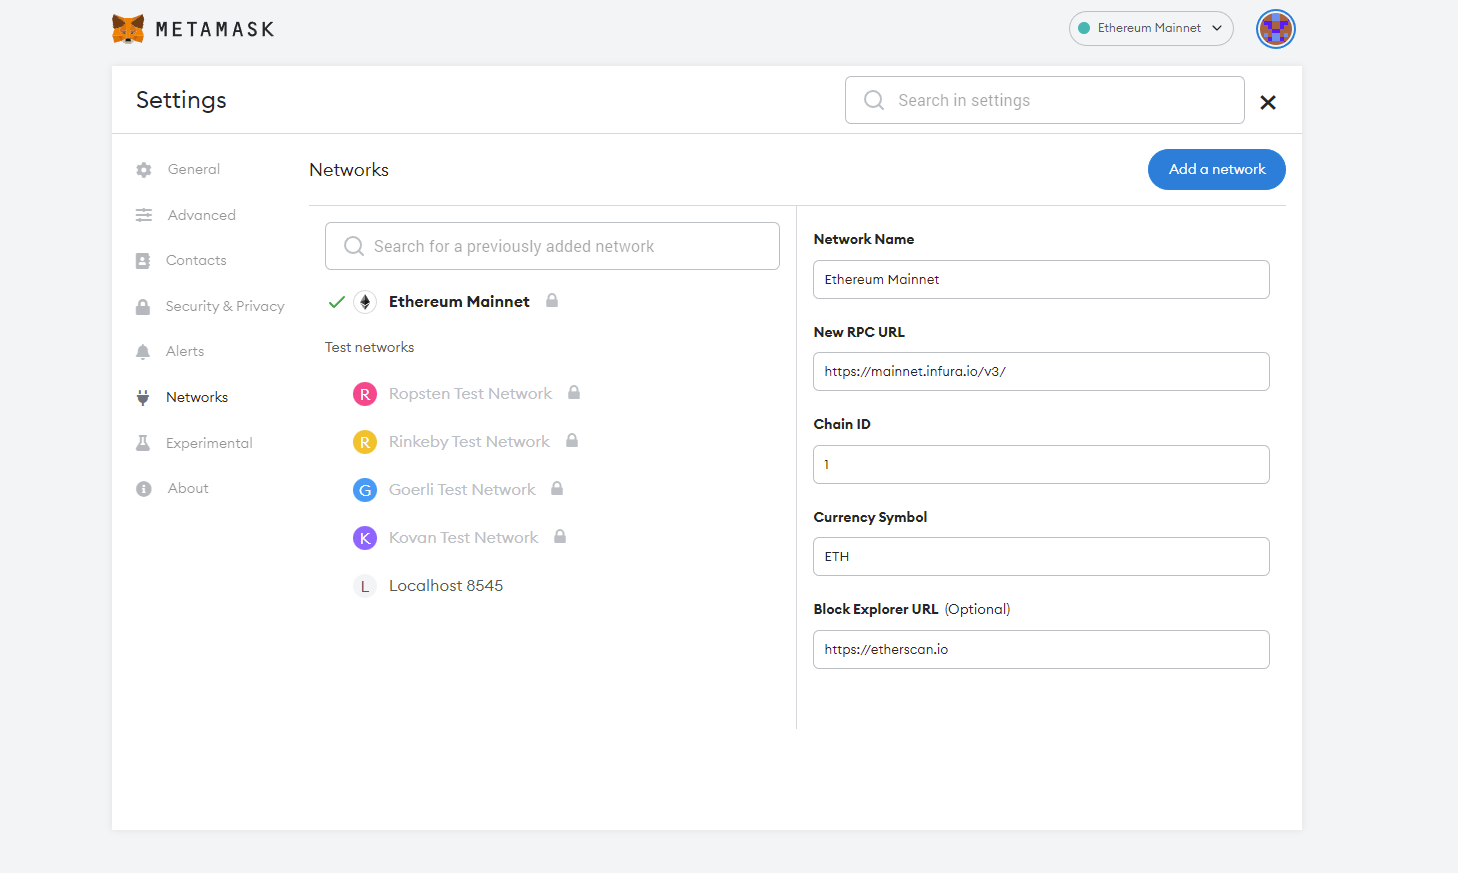
Task: Click the General gear icon
Action: [144, 170]
